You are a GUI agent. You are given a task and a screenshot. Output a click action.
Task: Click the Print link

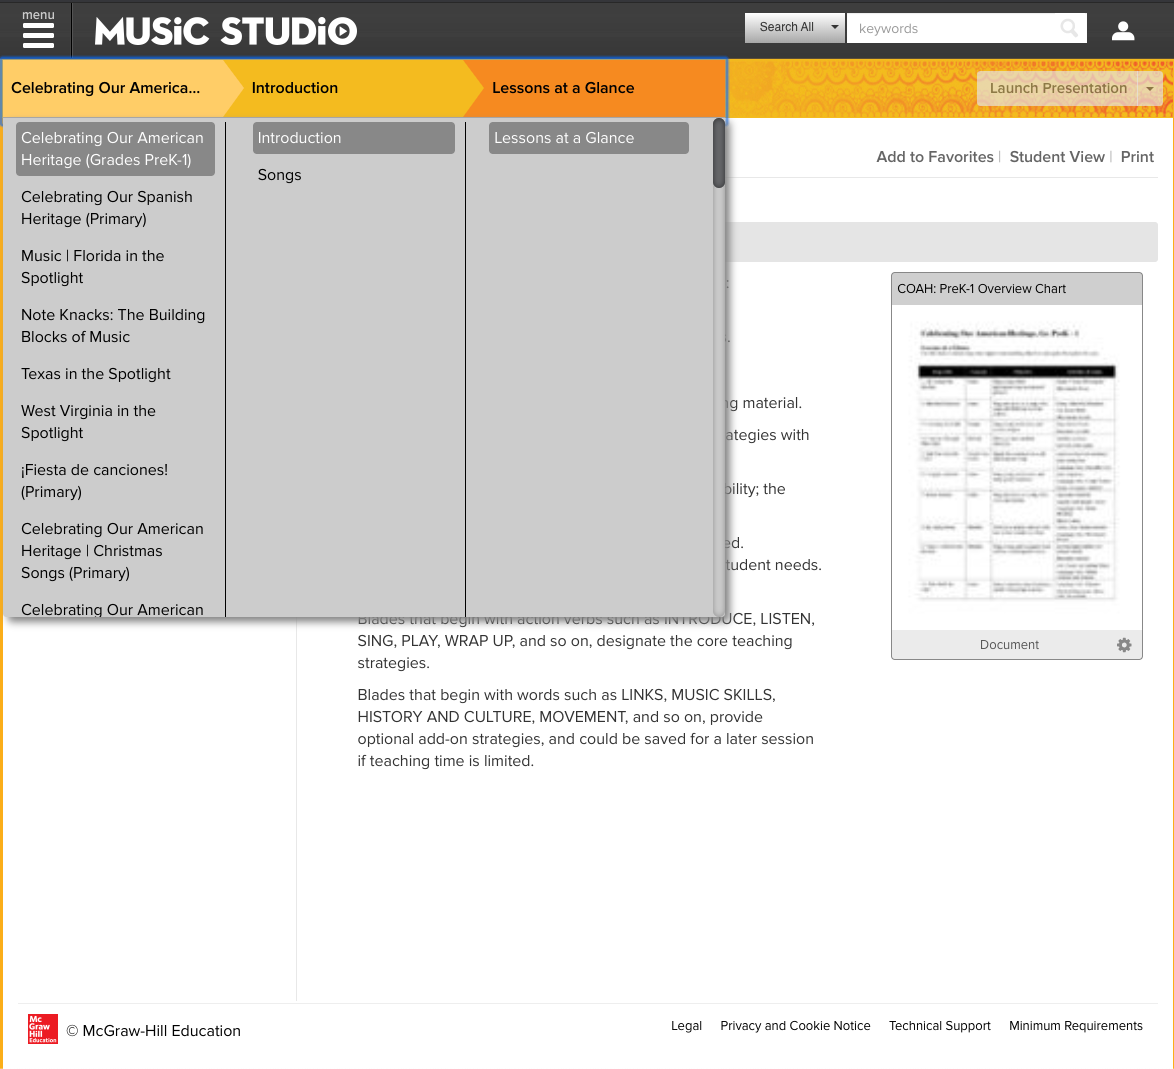1137,157
